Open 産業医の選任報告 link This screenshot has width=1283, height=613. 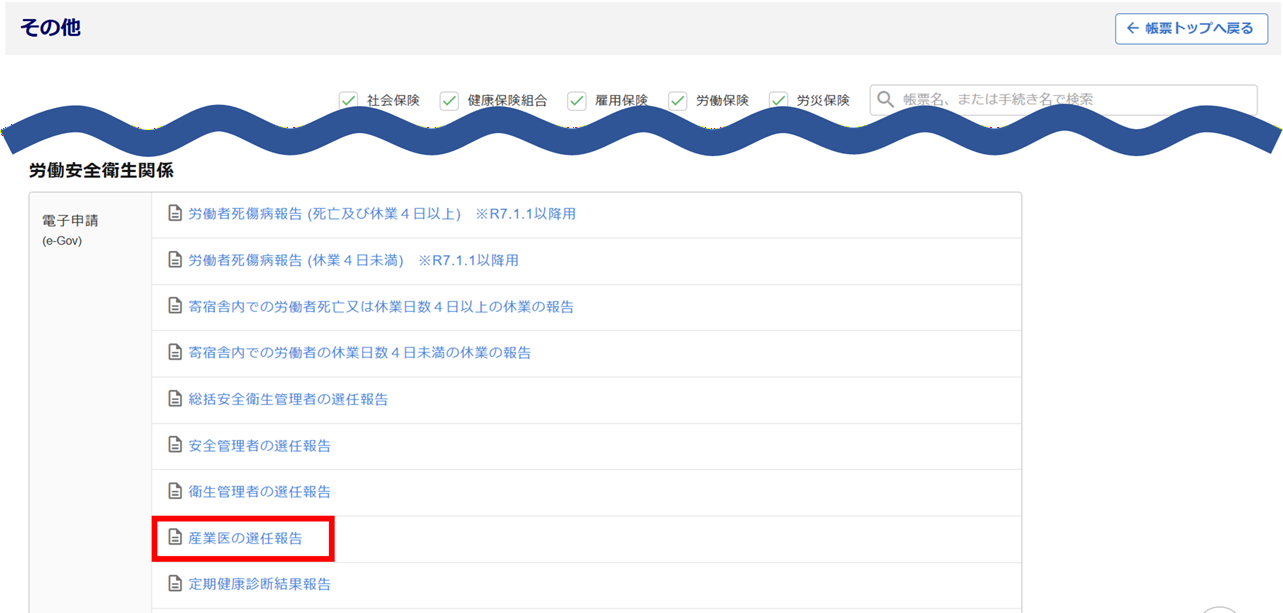(245, 538)
